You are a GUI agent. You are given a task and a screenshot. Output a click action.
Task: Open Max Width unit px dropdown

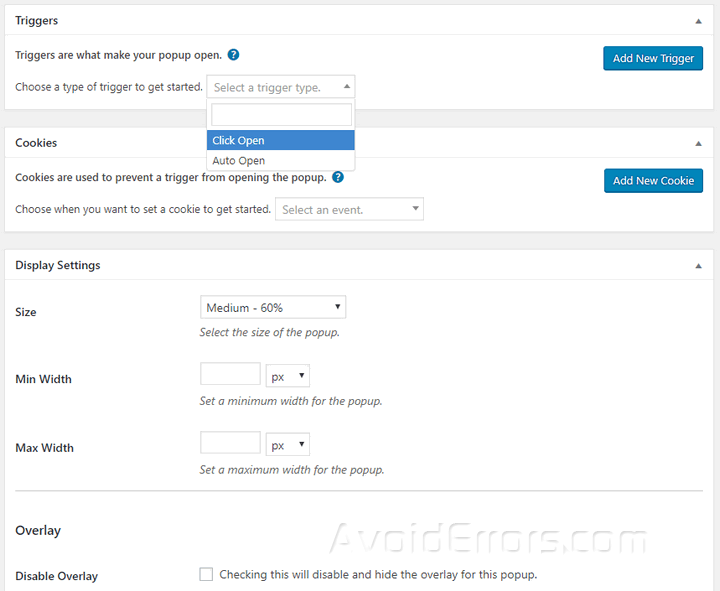click(x=287, y=444)
